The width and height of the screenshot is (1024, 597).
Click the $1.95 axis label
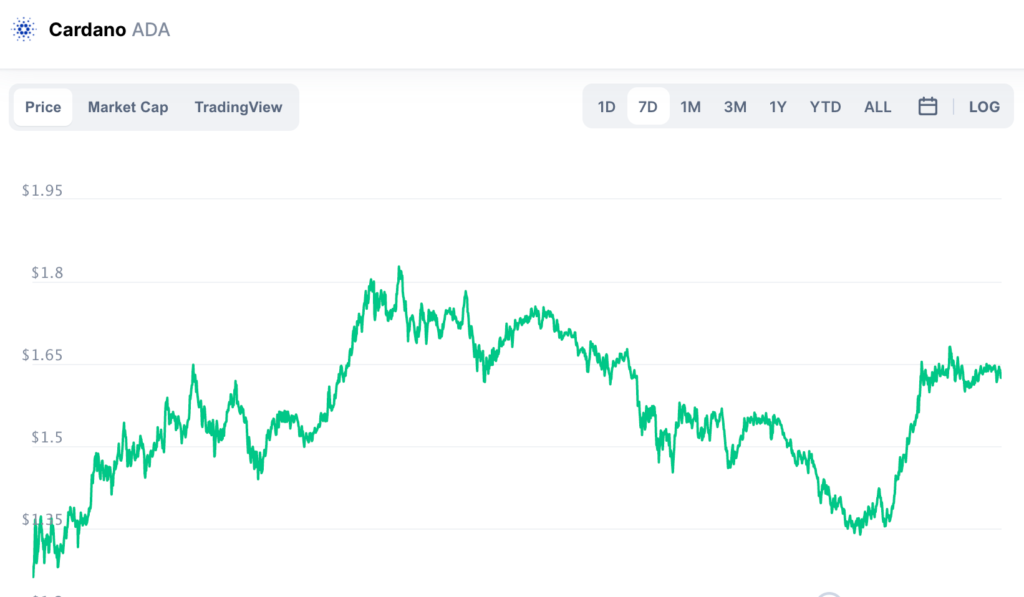tap(42, 191)
